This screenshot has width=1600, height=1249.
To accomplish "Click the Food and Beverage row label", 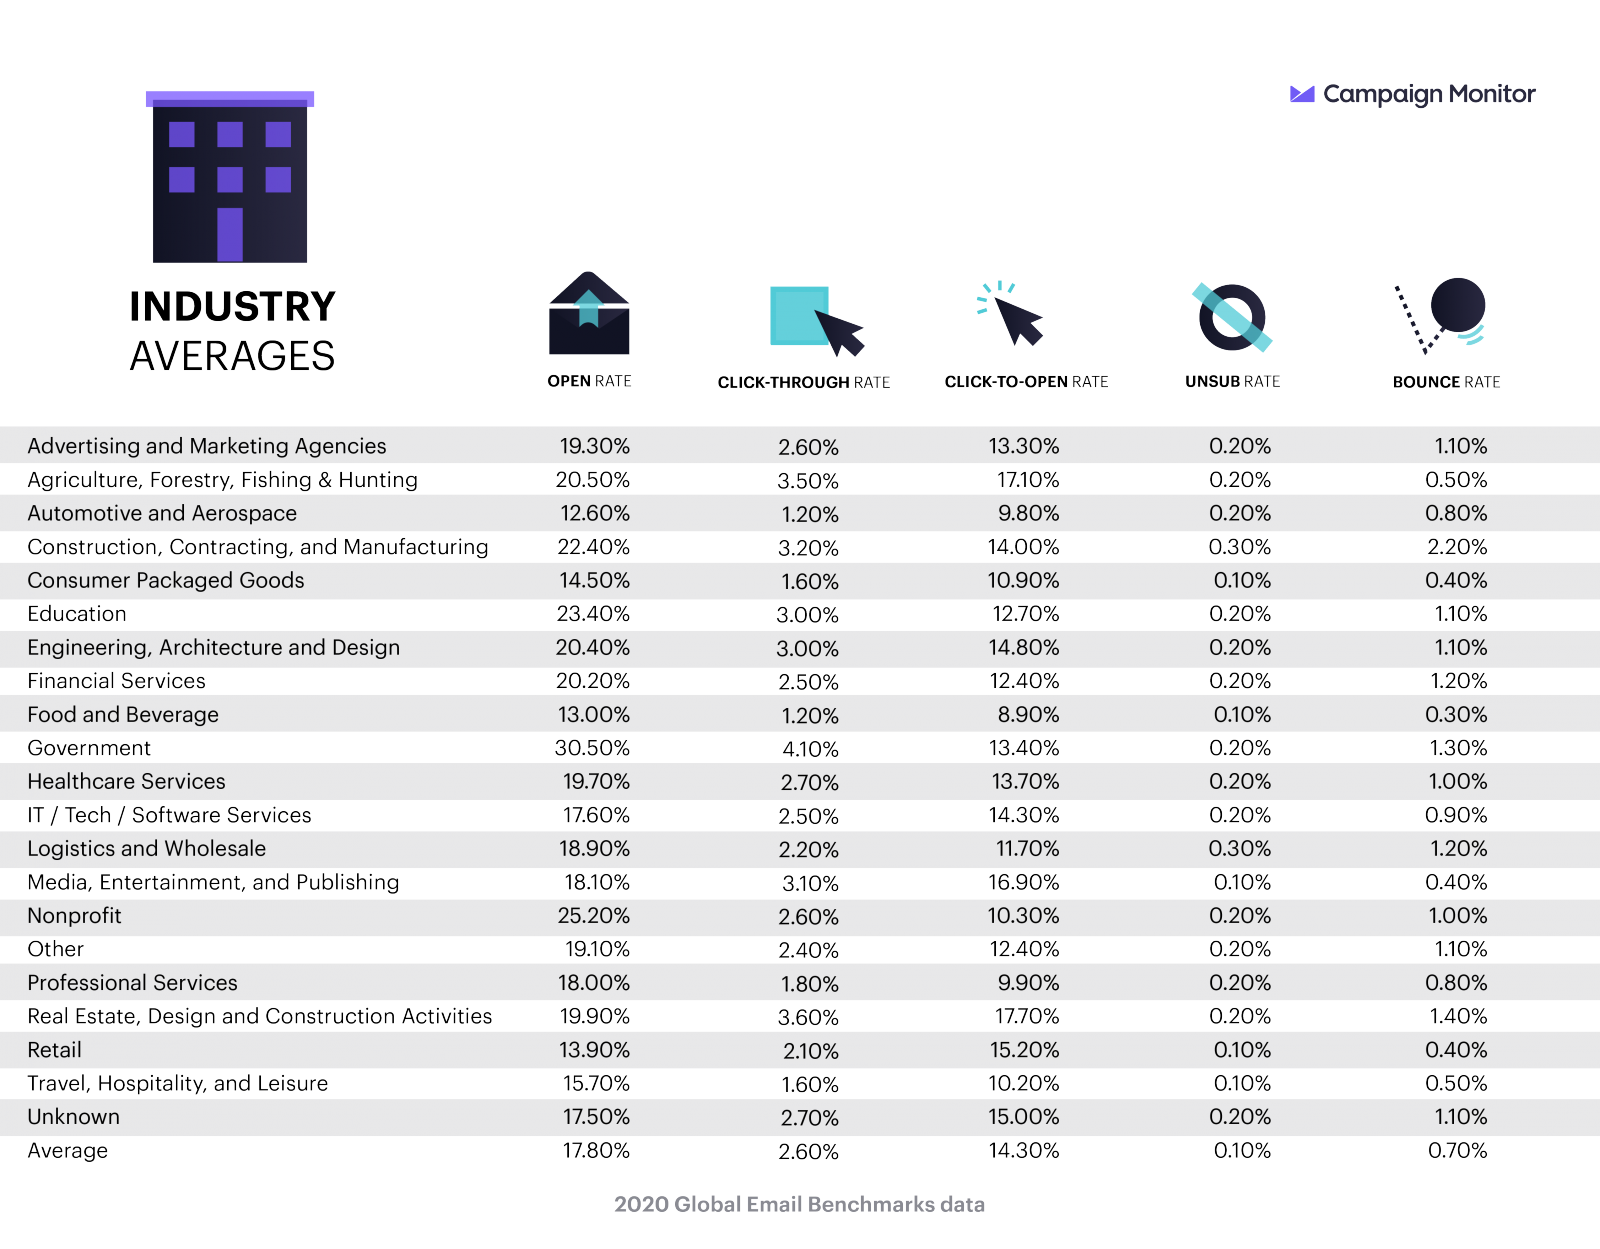I will [123, 714].
